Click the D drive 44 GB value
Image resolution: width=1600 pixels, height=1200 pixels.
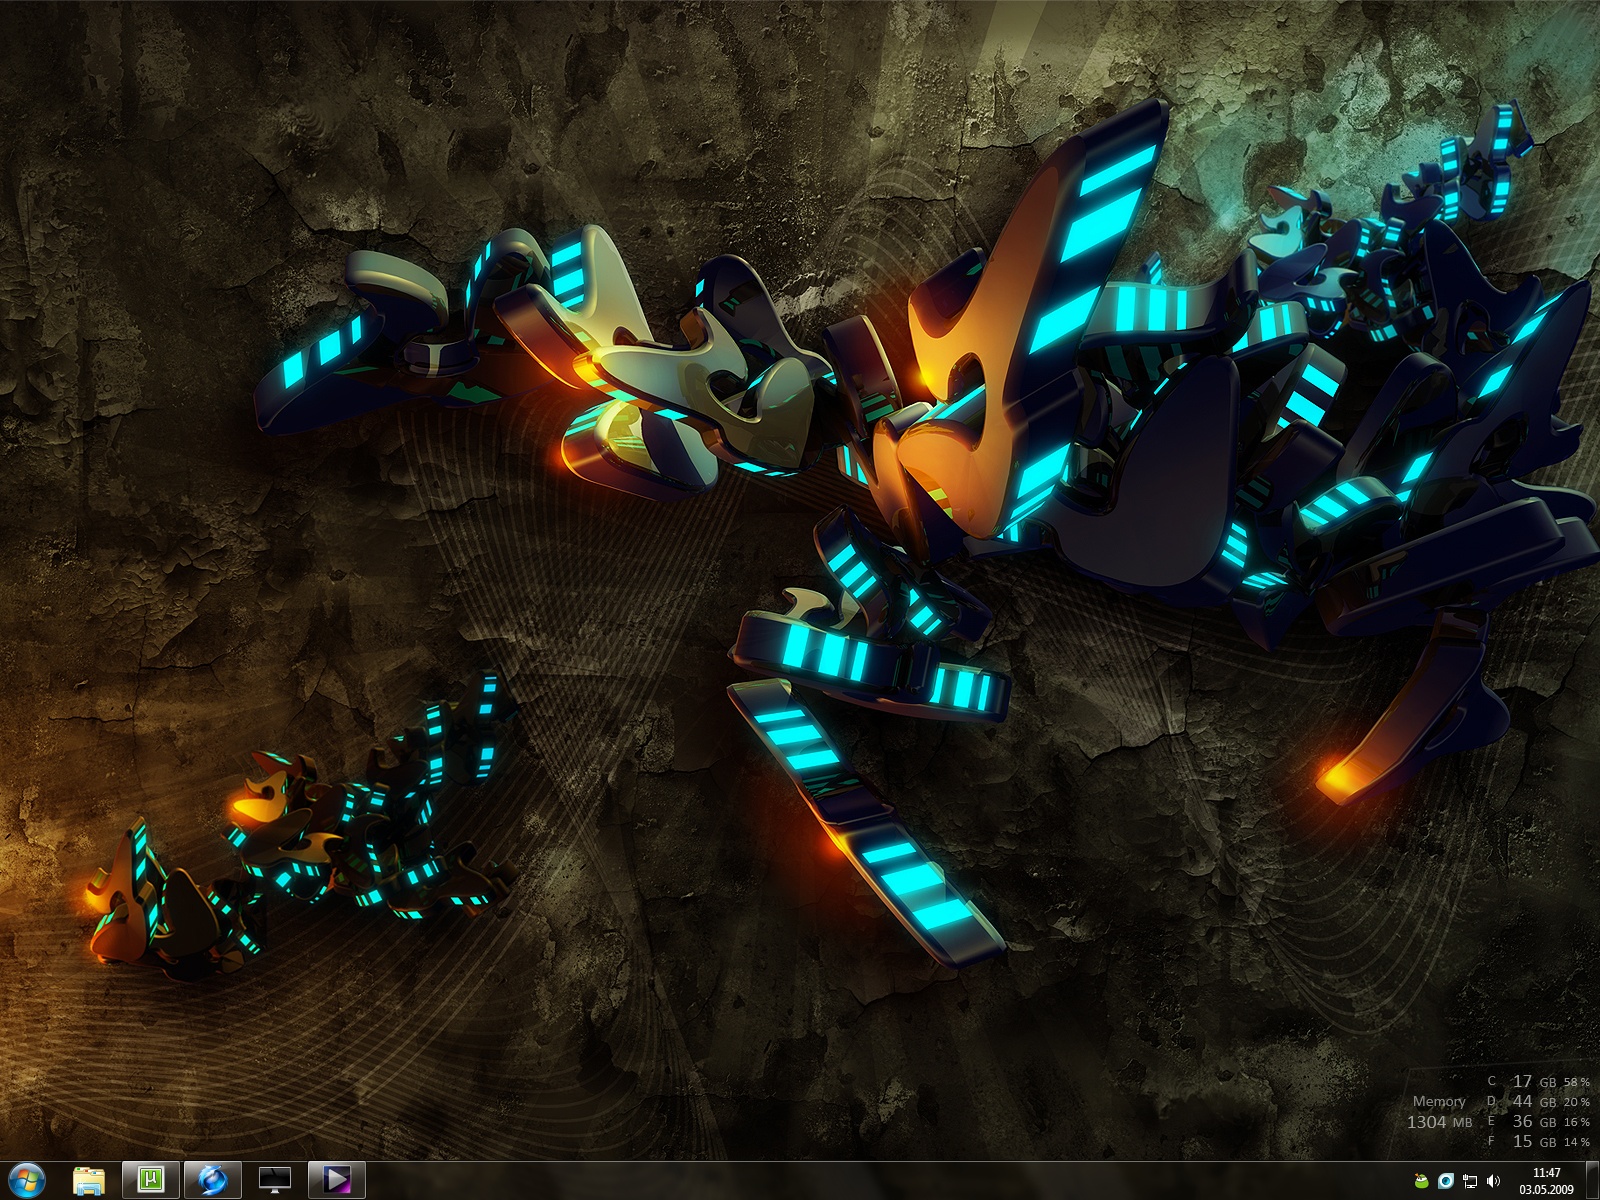[x=1534, y=1101]
